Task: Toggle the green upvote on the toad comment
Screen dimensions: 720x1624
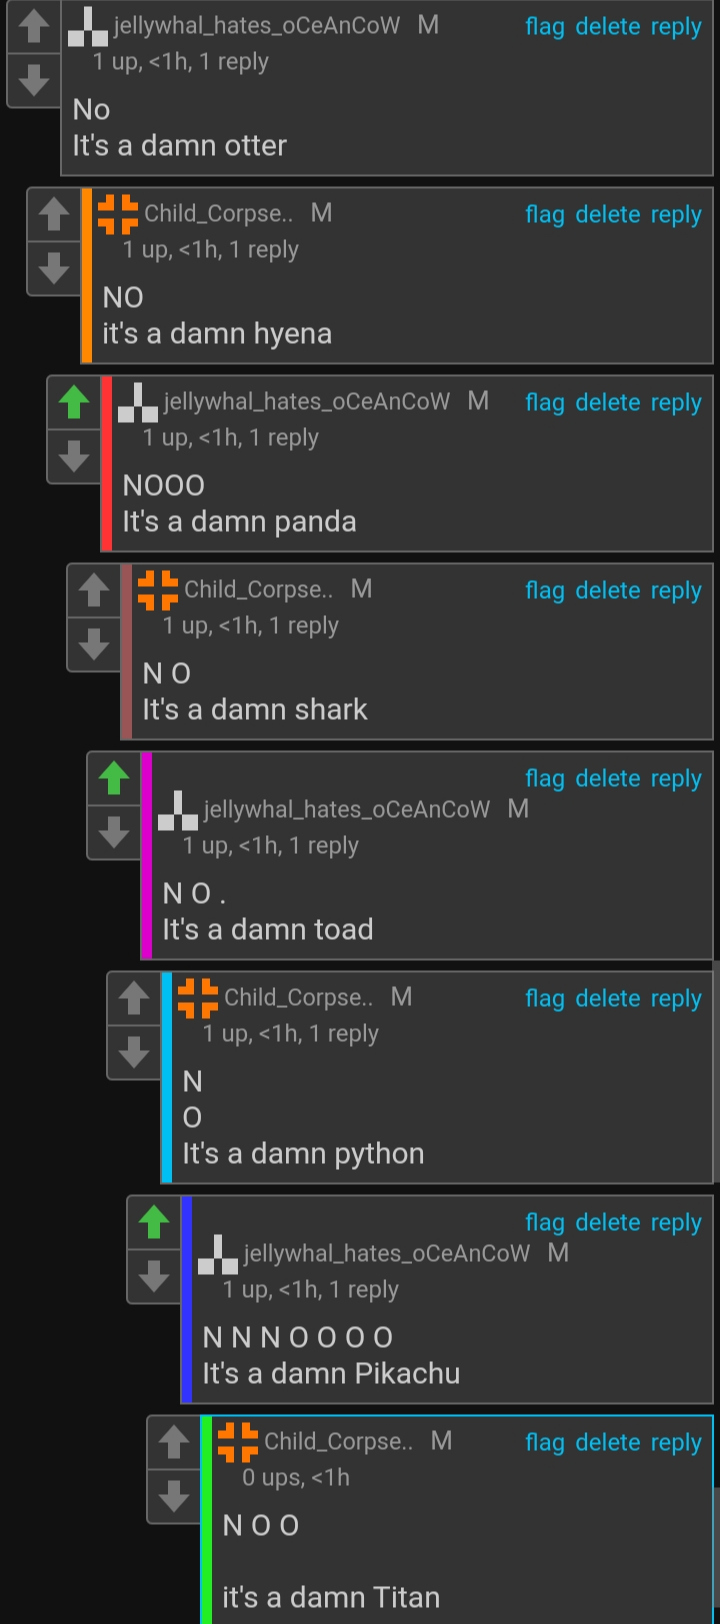Action: (114, 779)
